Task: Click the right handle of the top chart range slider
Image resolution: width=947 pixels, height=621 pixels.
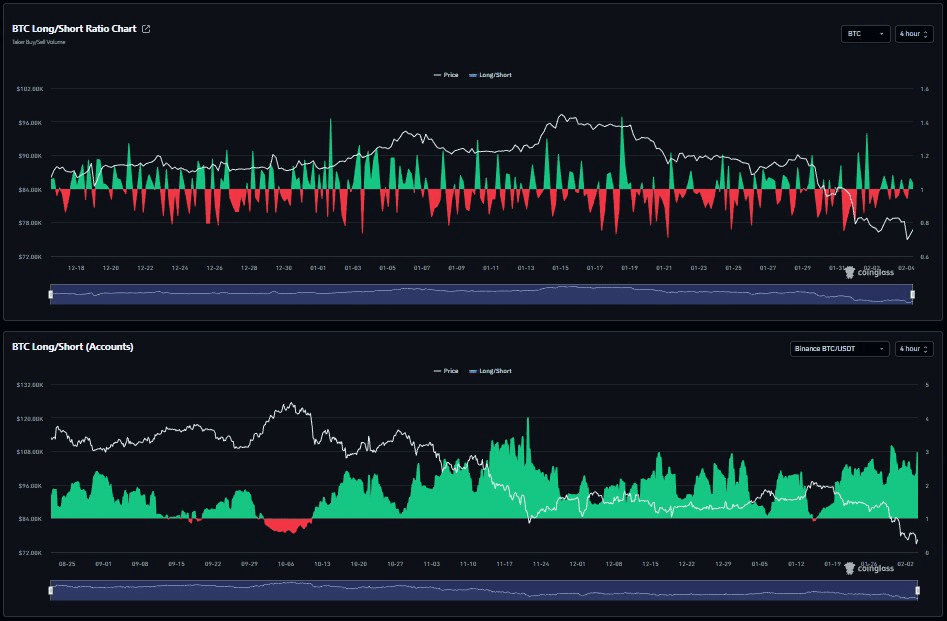Action: (913, 294)
